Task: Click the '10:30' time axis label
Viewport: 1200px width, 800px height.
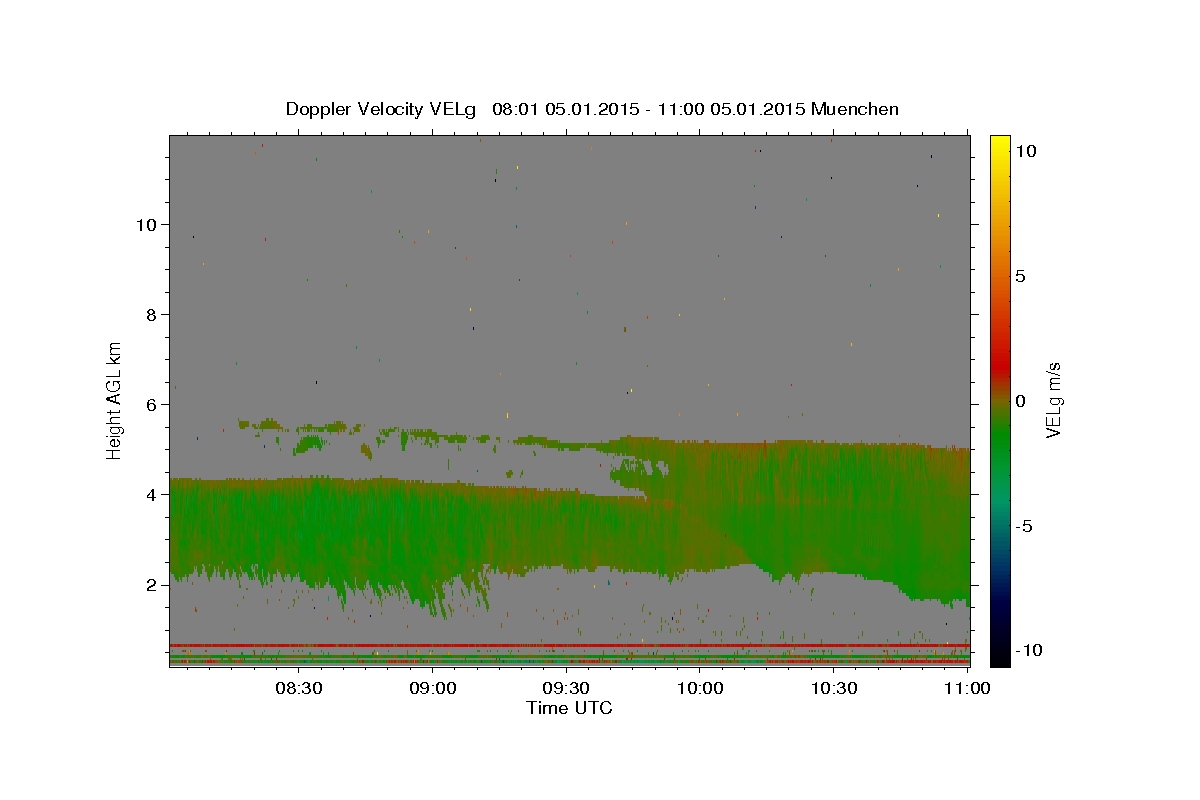Action: 834,688
